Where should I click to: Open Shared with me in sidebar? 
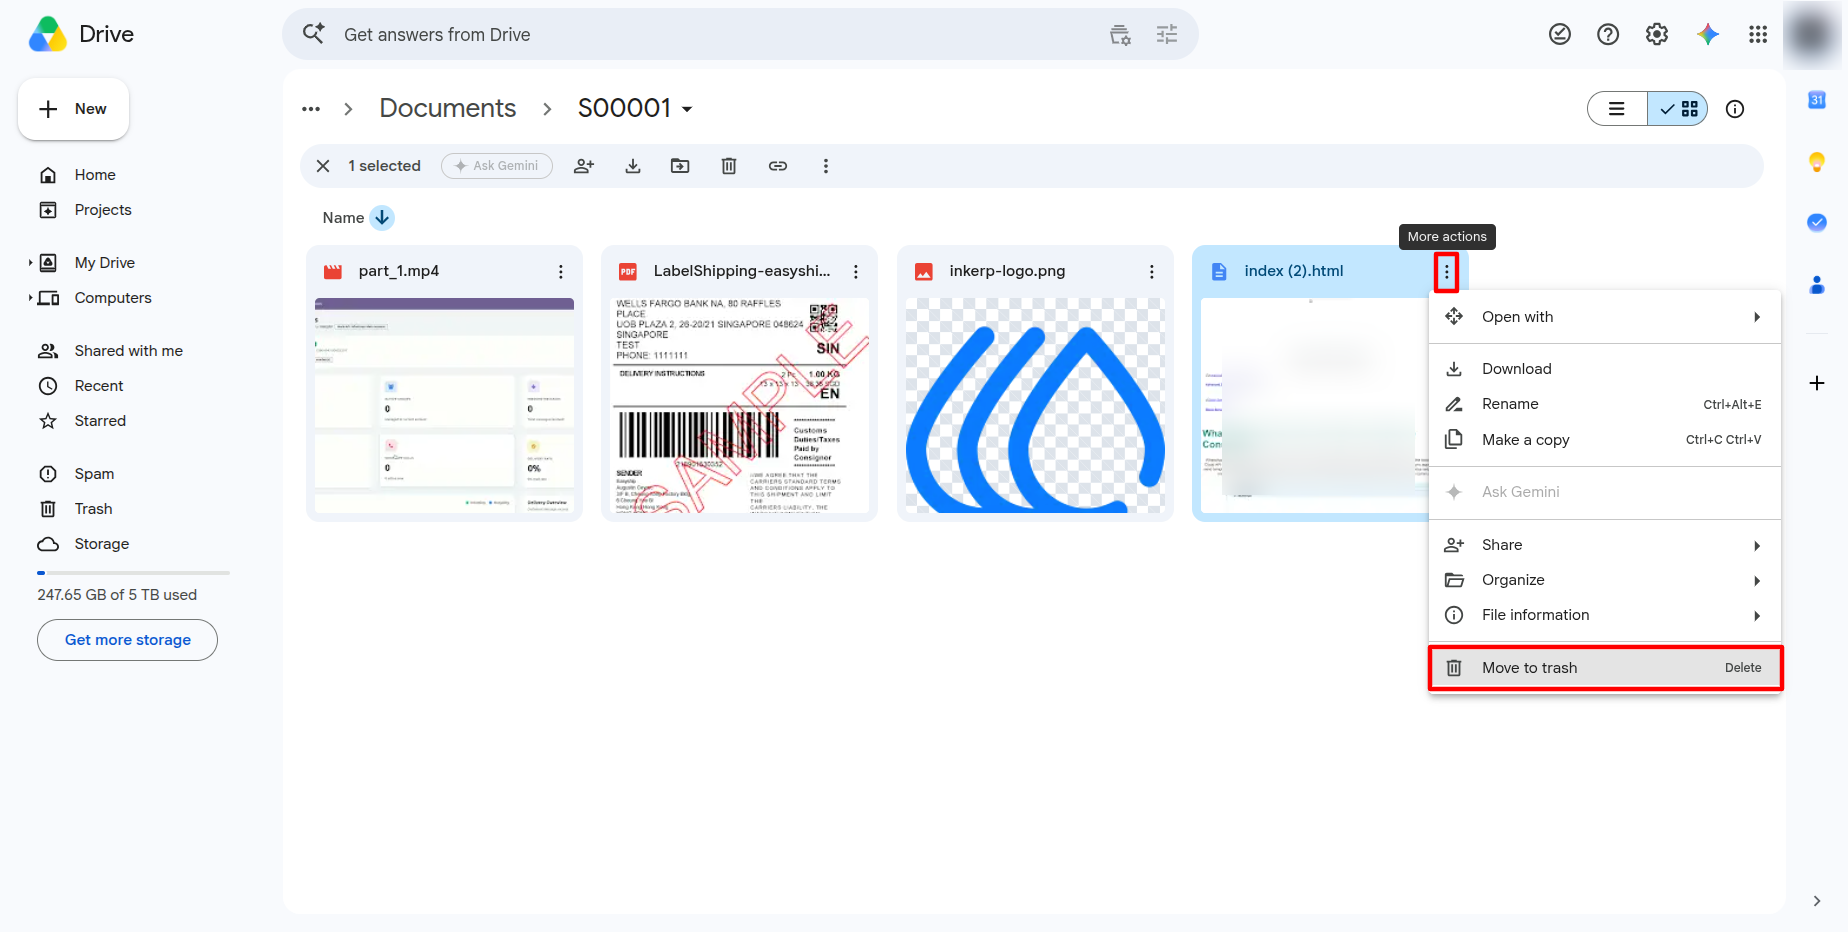(128, 351)
